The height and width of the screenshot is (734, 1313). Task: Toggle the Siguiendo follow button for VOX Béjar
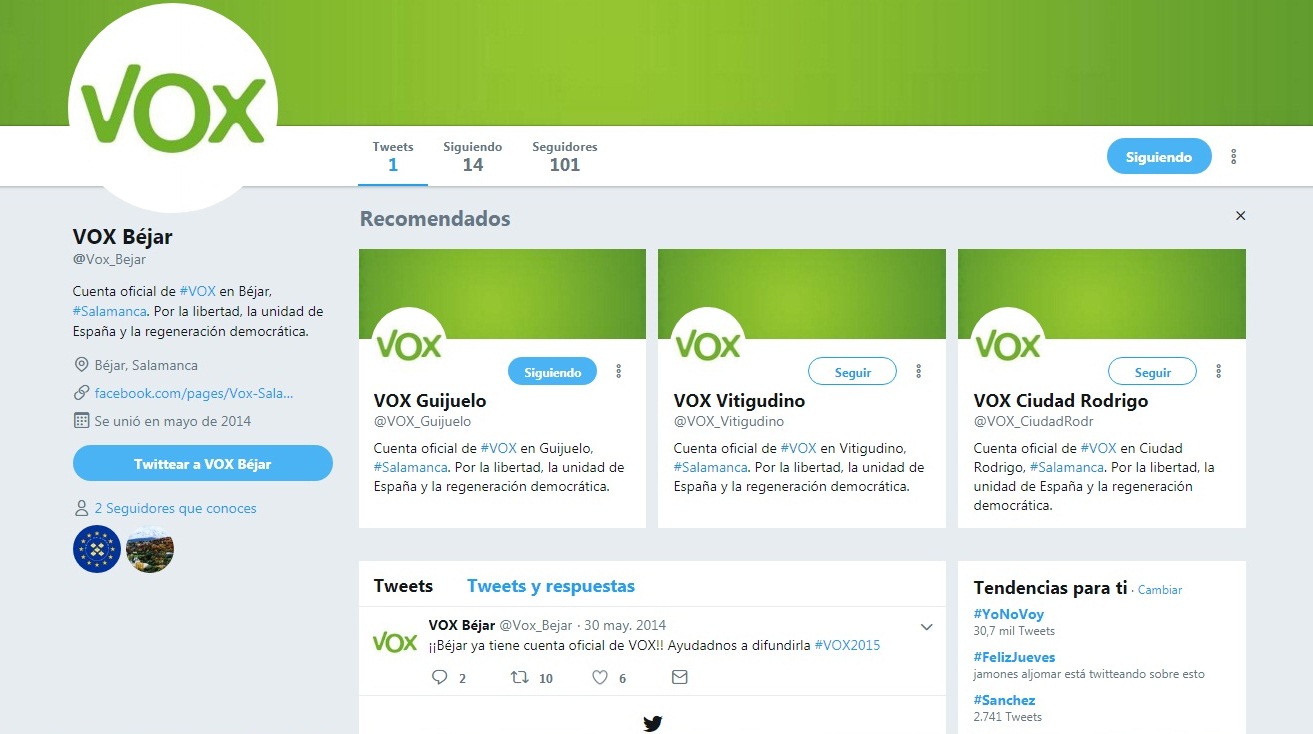[x=1159, y=157]
